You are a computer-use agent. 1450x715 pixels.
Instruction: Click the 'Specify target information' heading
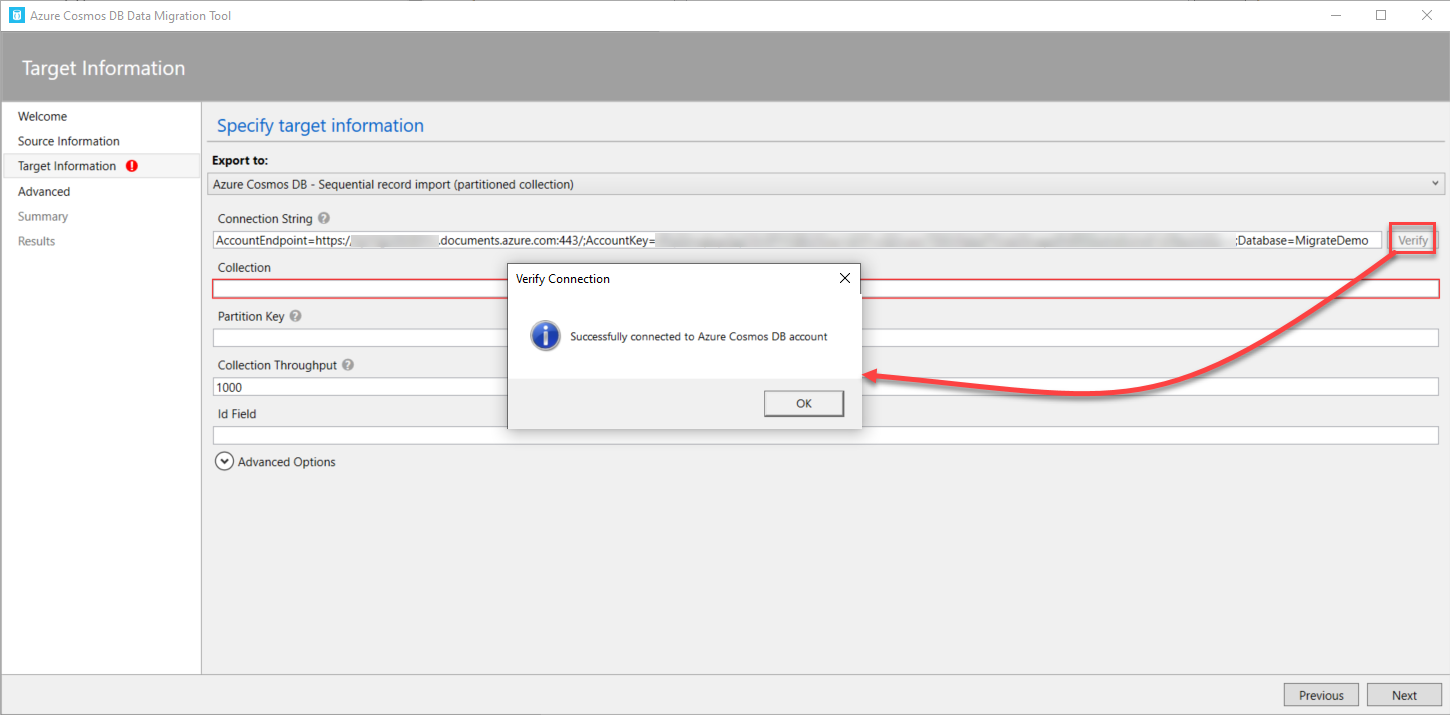point(320,126)
